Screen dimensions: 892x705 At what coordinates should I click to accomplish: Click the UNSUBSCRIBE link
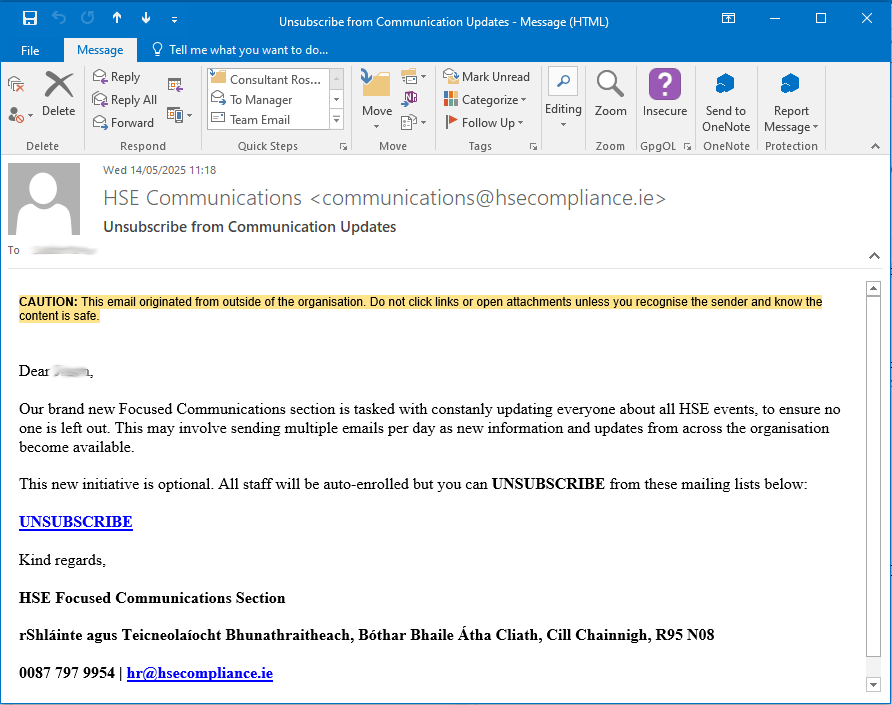coord(76,522)
